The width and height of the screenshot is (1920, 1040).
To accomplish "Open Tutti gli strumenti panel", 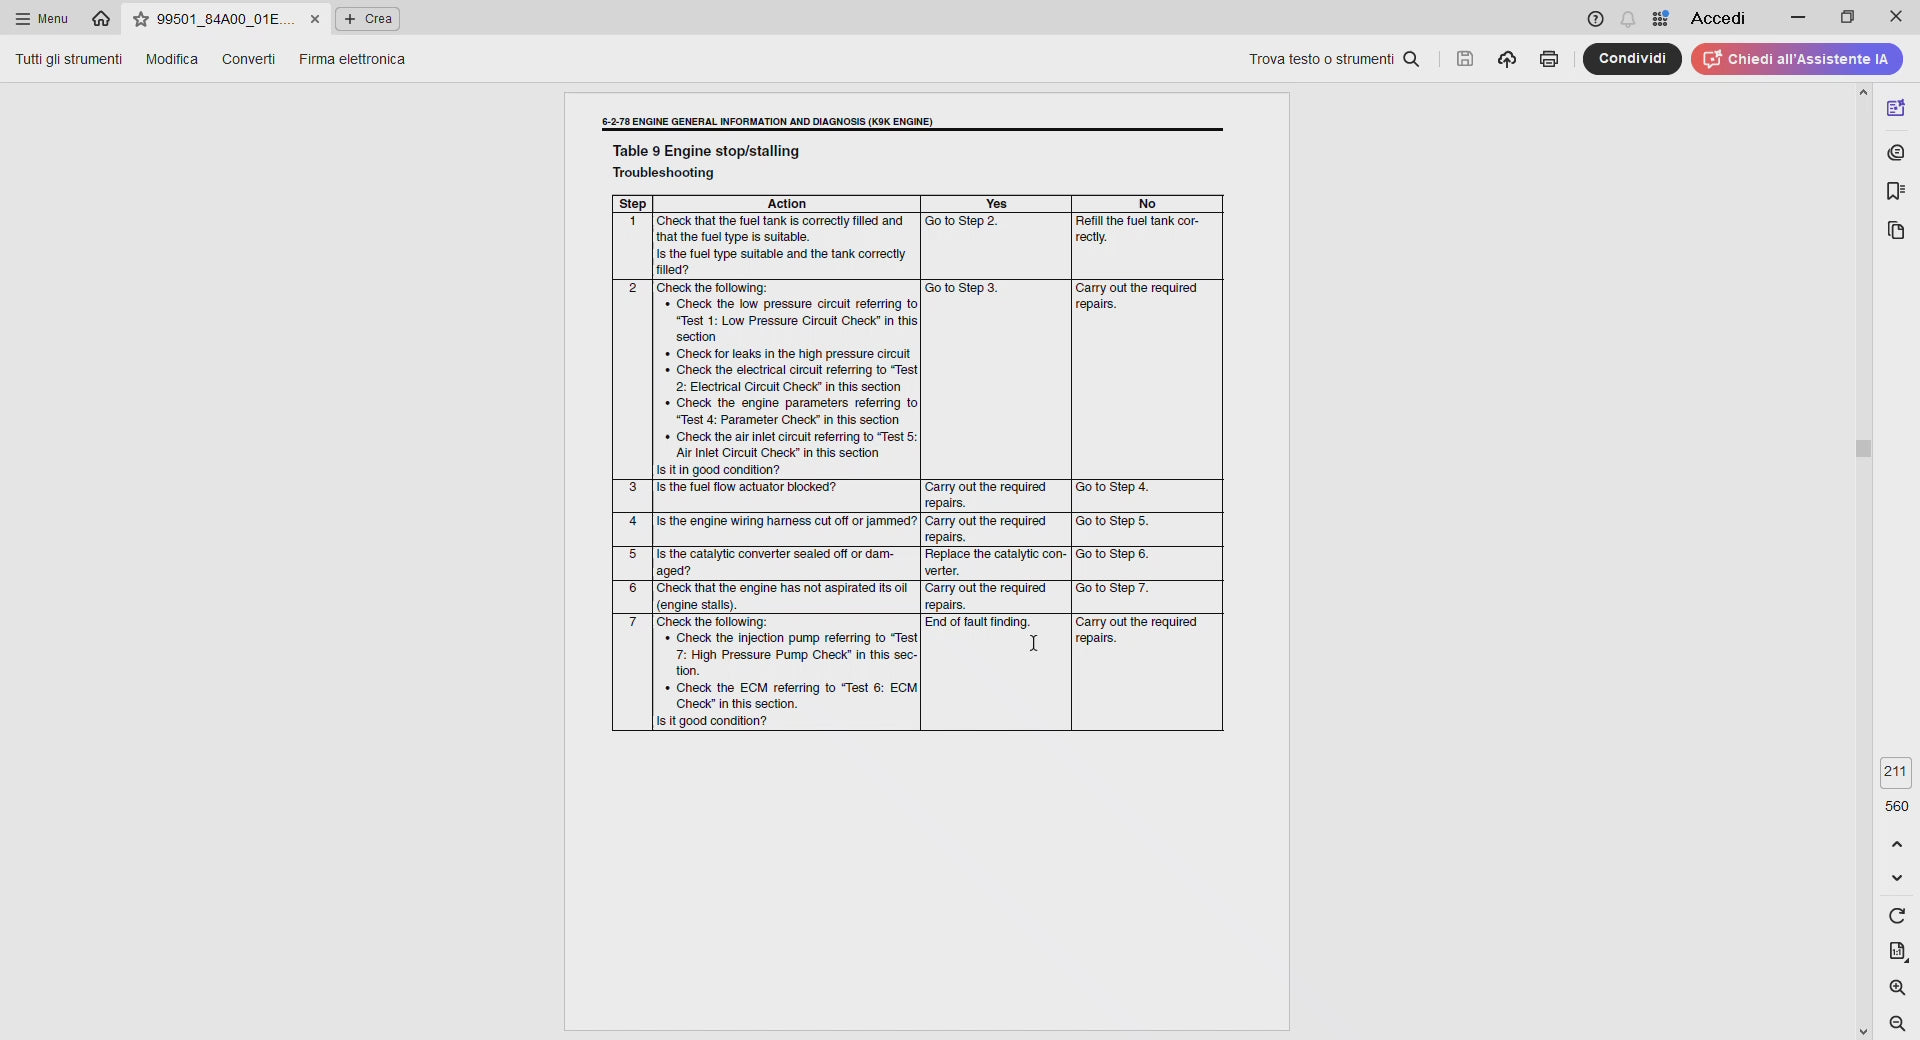I will pyautogui.click(x=68, y=59).
